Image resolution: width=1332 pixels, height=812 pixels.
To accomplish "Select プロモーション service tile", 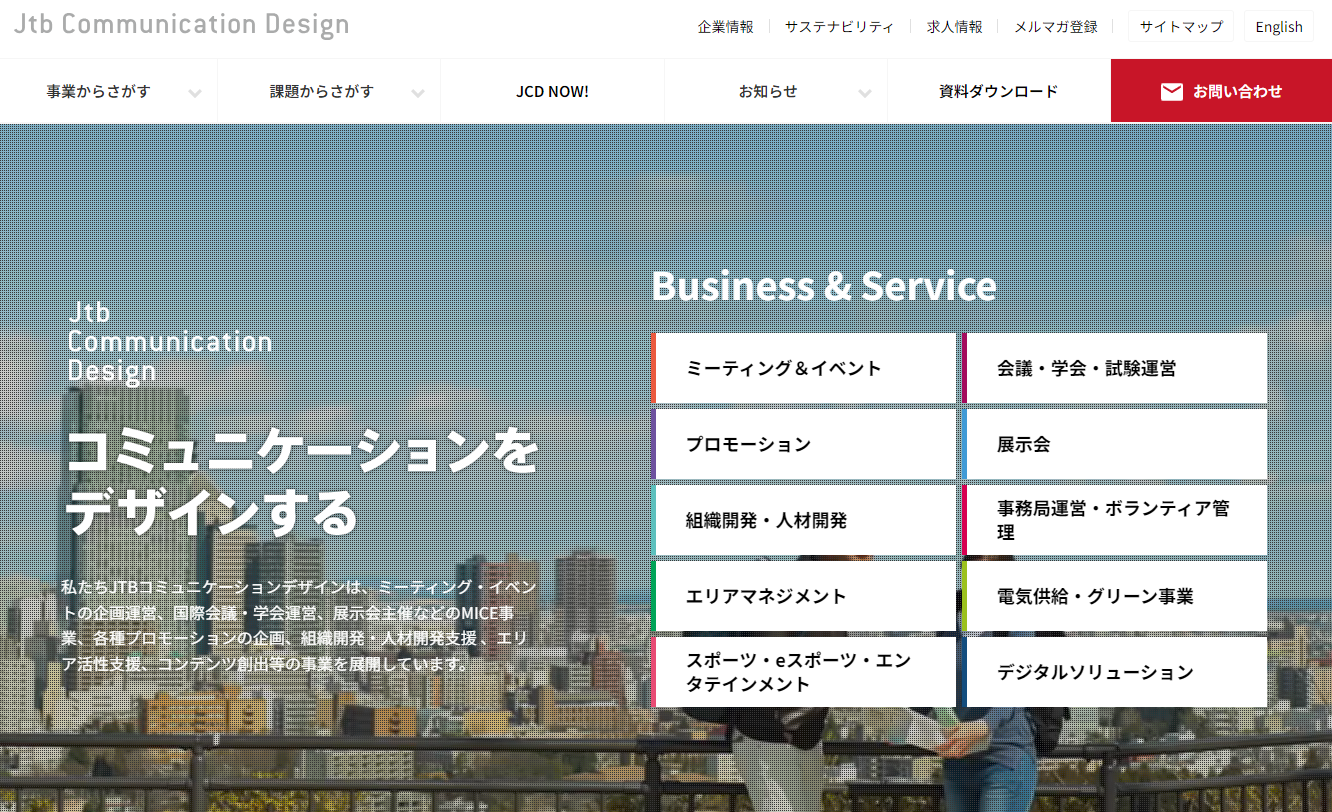I will [x=804, y=444].
